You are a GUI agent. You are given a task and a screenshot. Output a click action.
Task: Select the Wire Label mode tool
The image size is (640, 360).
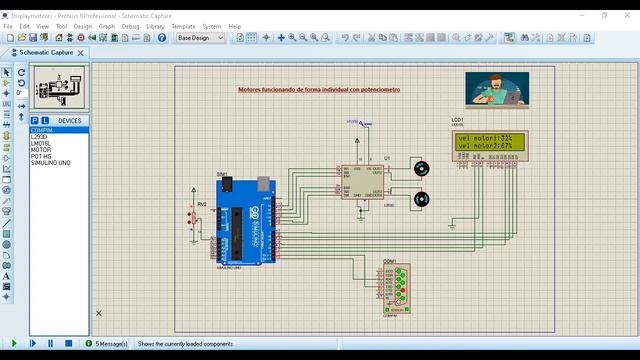click(6, 104)
